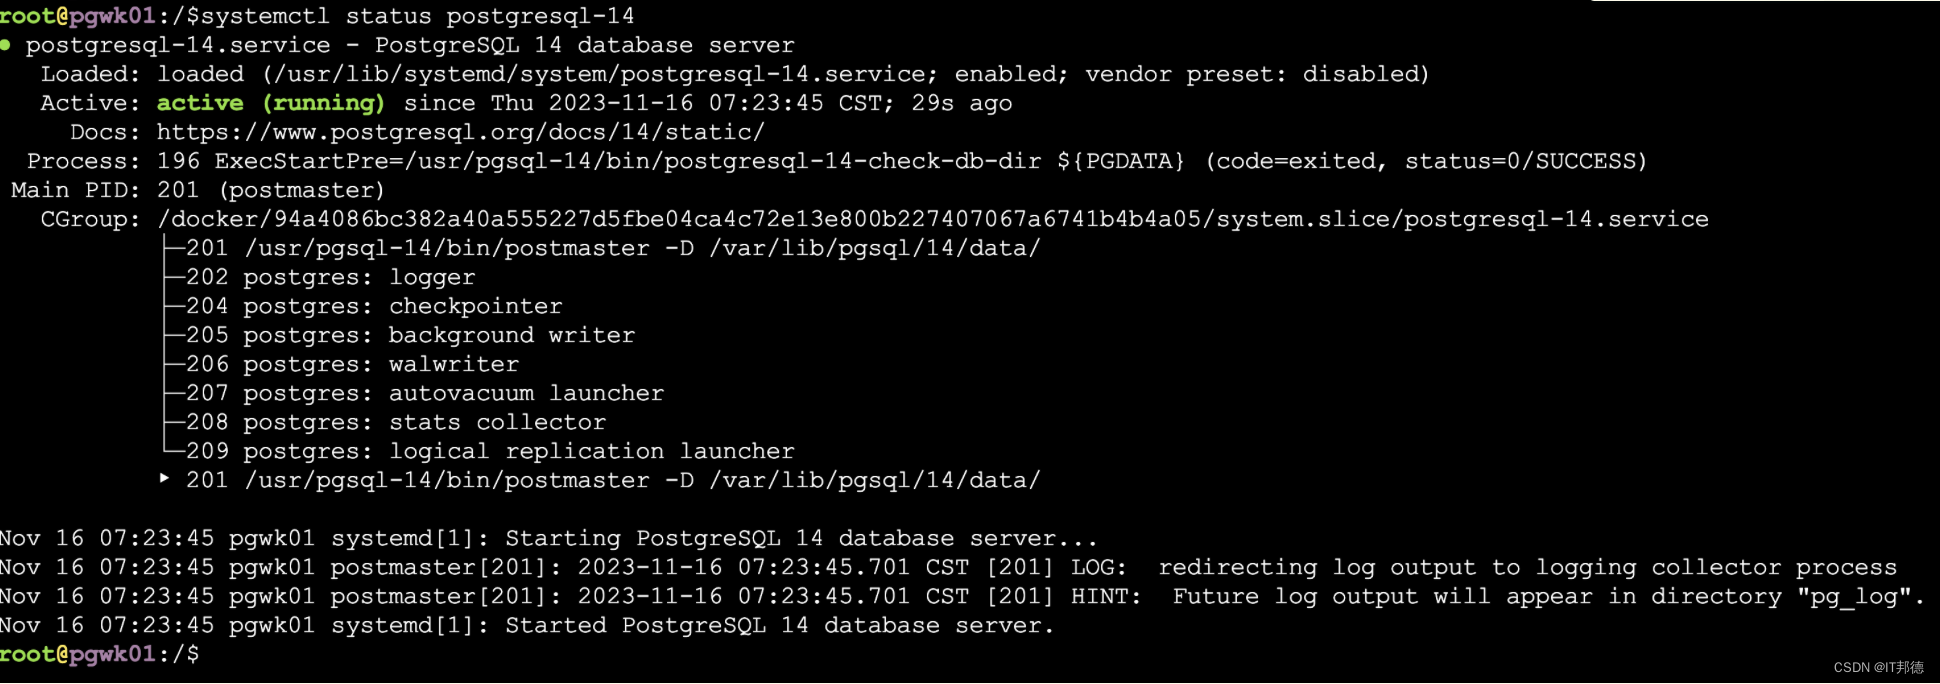Viewport: 1940px width, 684px height.
Task: Click the CGroup docker path text
Action: (933, 219)
